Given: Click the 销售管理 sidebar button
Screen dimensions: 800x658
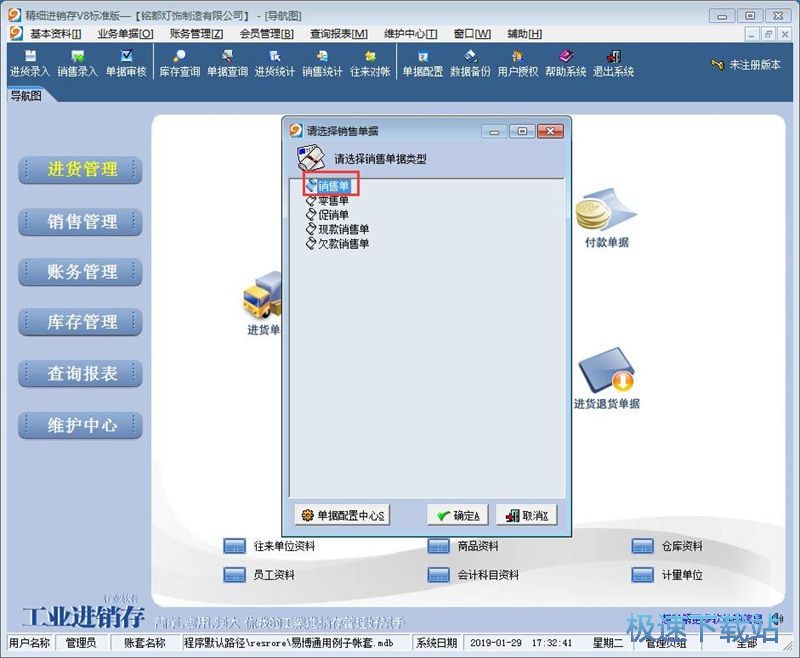Looking at the screenshot, I should (x=80, y=221).
